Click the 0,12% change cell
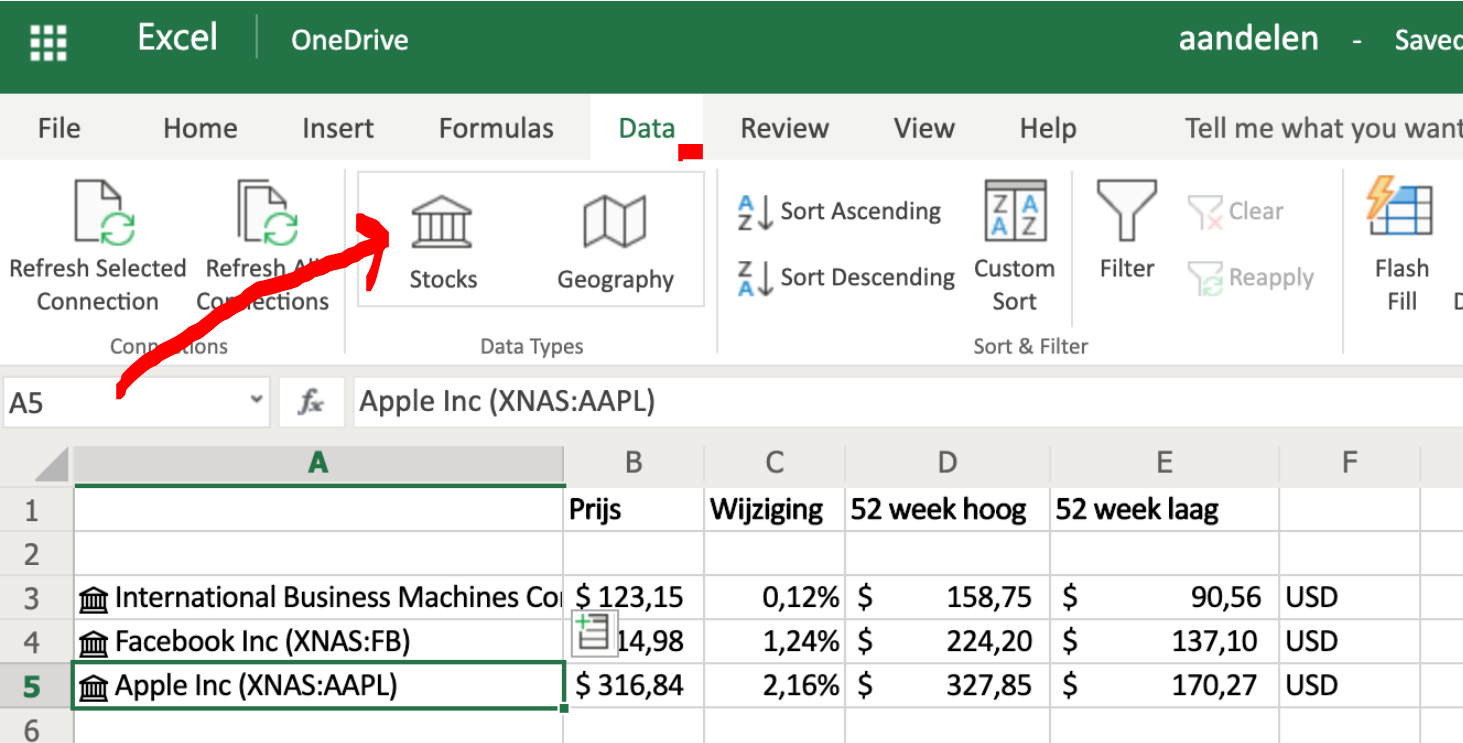Screen dimensions: 1463x743 click(774, 598)
